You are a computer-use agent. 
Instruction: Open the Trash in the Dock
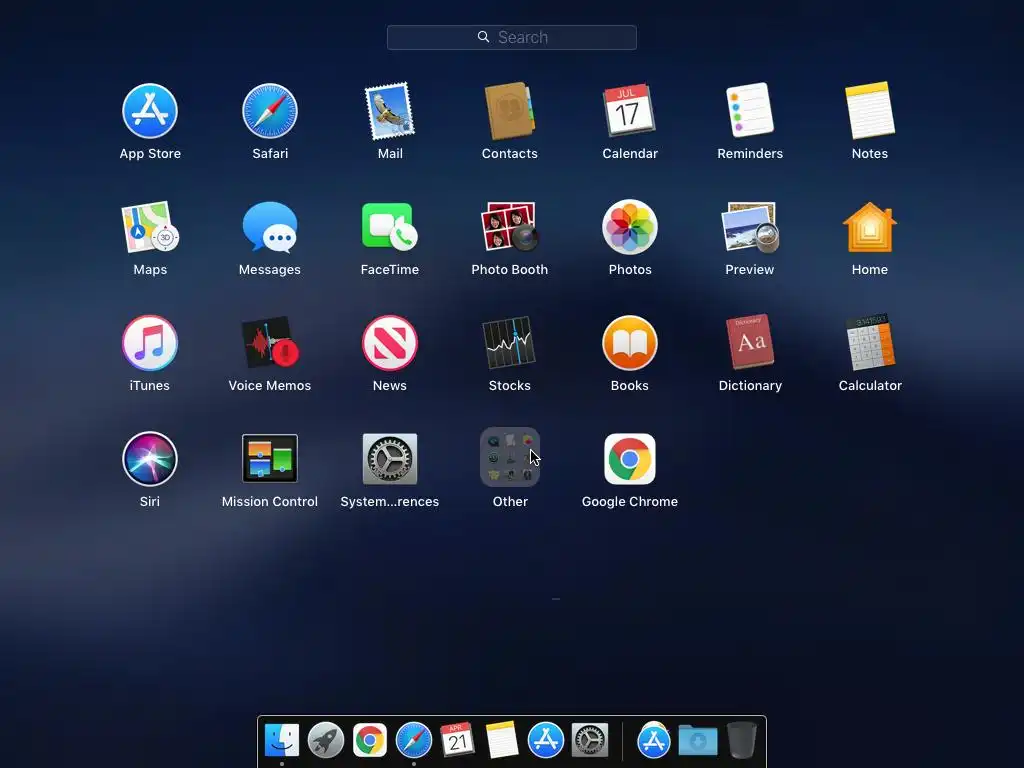pyautogui.click(x=742, y=741)
